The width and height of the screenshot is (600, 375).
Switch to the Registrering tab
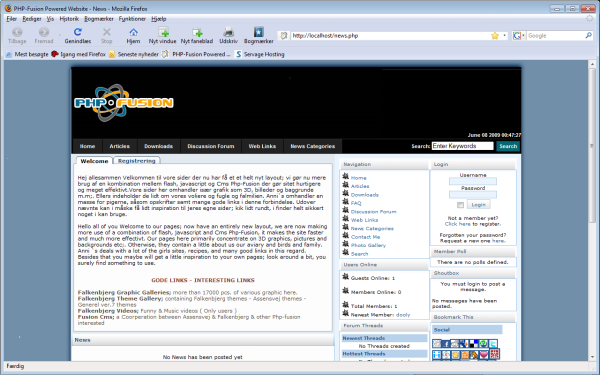tap(137, 161)
